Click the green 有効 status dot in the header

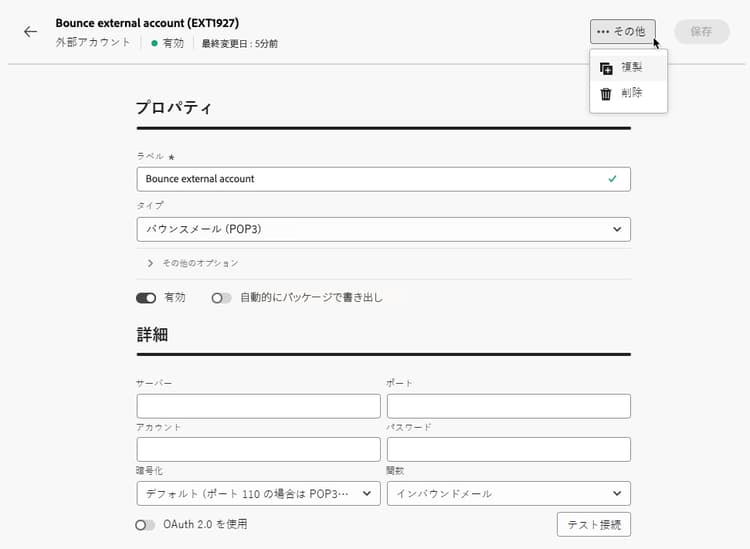(x=154, y=43)
